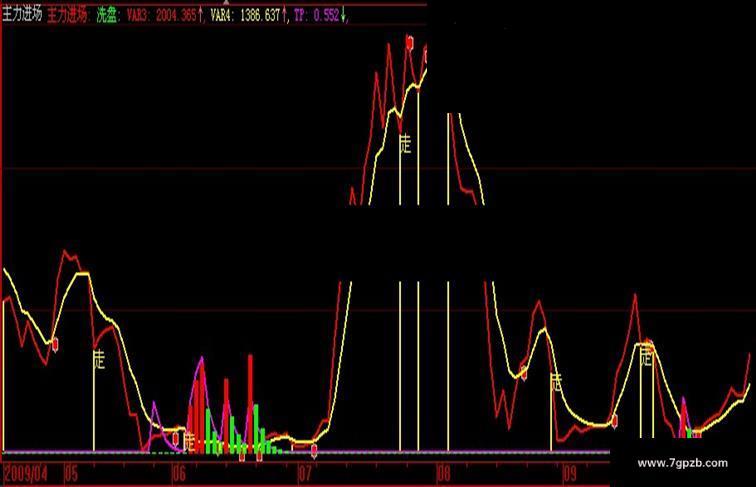Click the purple TP value 0.552

(x=326, y=15)
